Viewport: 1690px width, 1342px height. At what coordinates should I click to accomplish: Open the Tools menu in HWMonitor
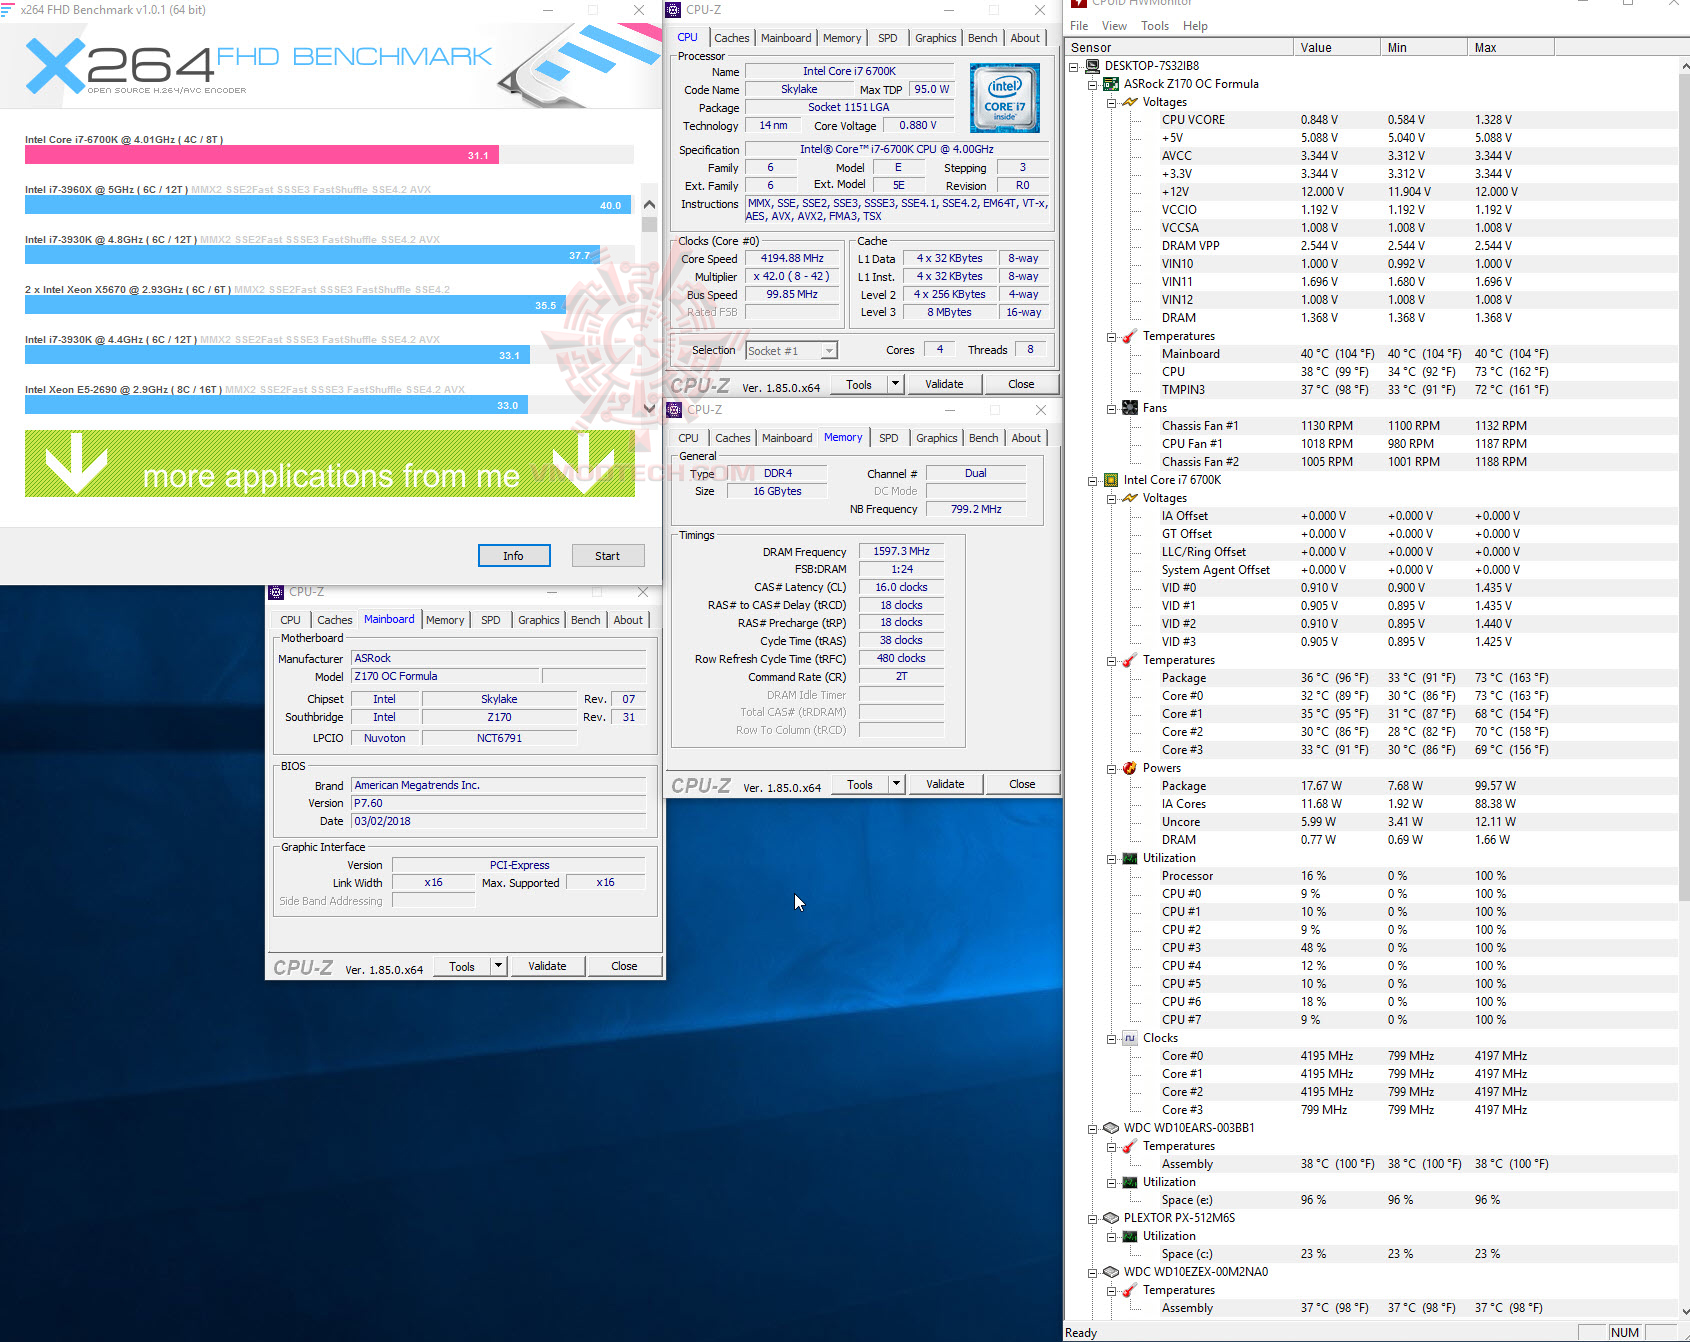(1155, 26)
